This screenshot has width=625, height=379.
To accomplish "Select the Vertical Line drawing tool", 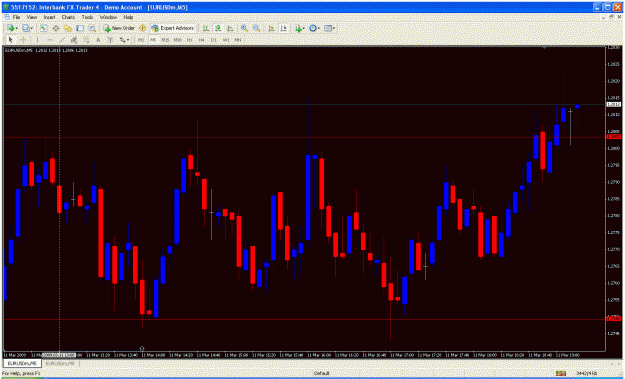I will click(x=37, y=40).
